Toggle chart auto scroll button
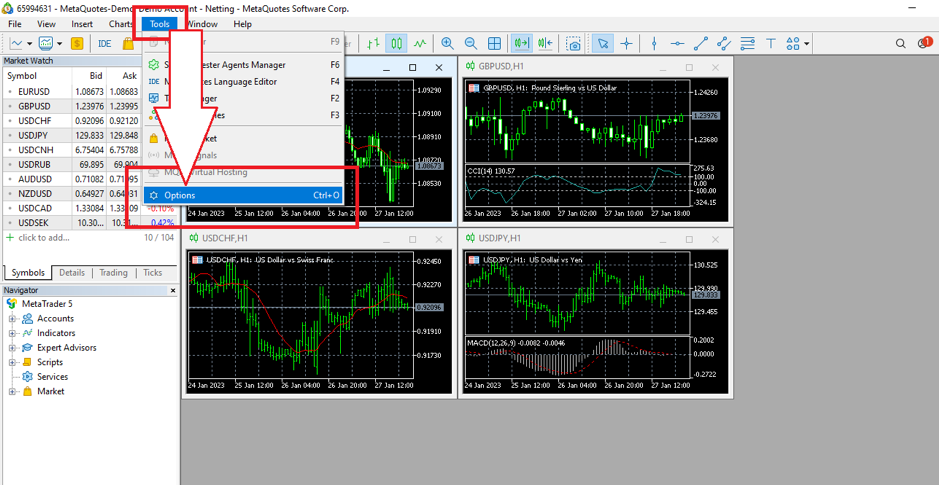The width and height of the screenshot is (939, 485). coord(521,44)
